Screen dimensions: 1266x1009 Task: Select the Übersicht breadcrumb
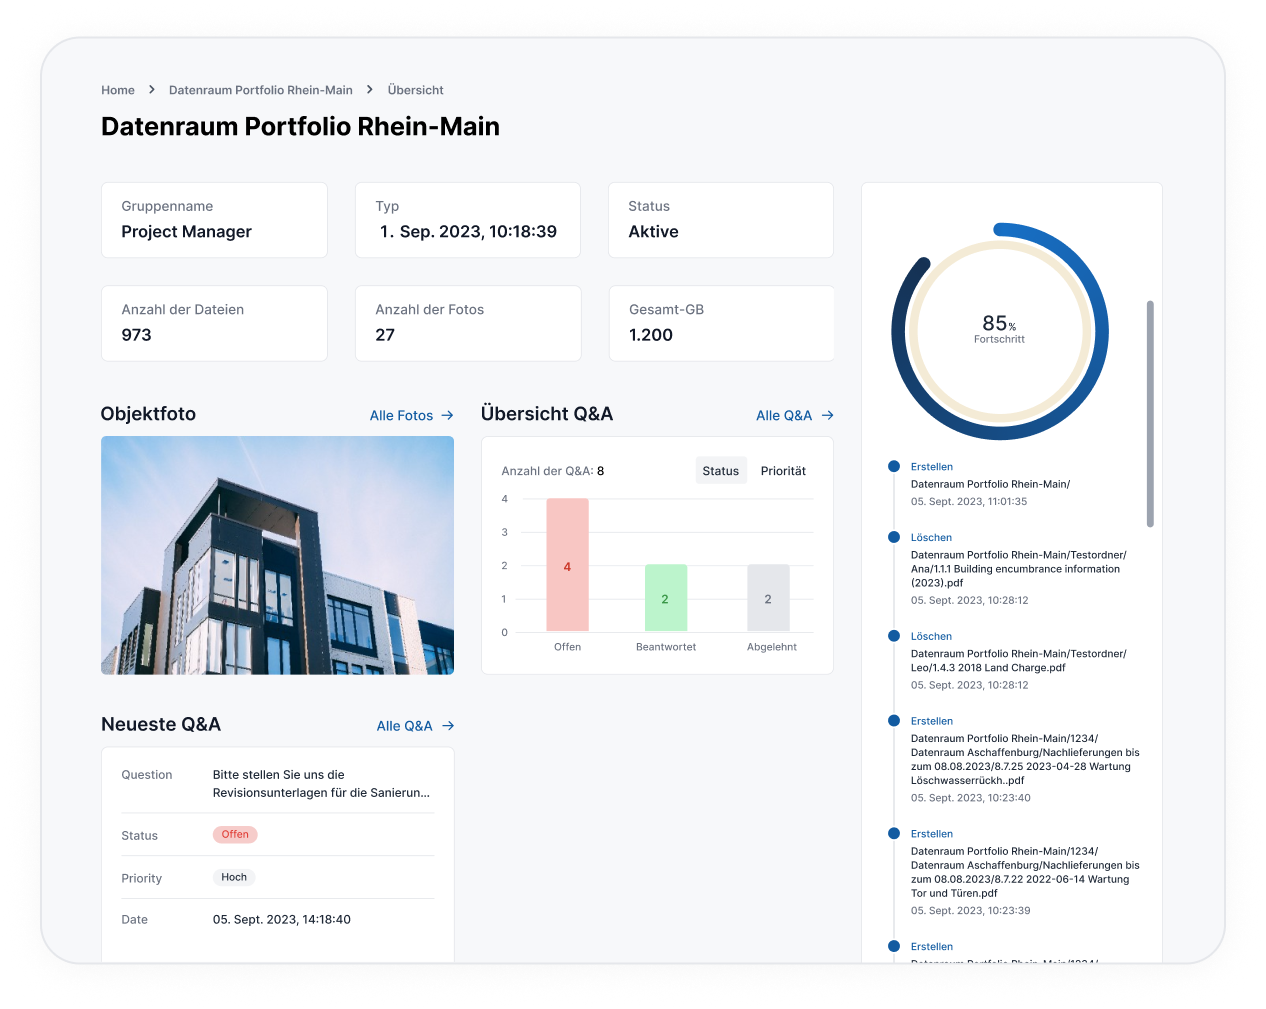(416, 90)
